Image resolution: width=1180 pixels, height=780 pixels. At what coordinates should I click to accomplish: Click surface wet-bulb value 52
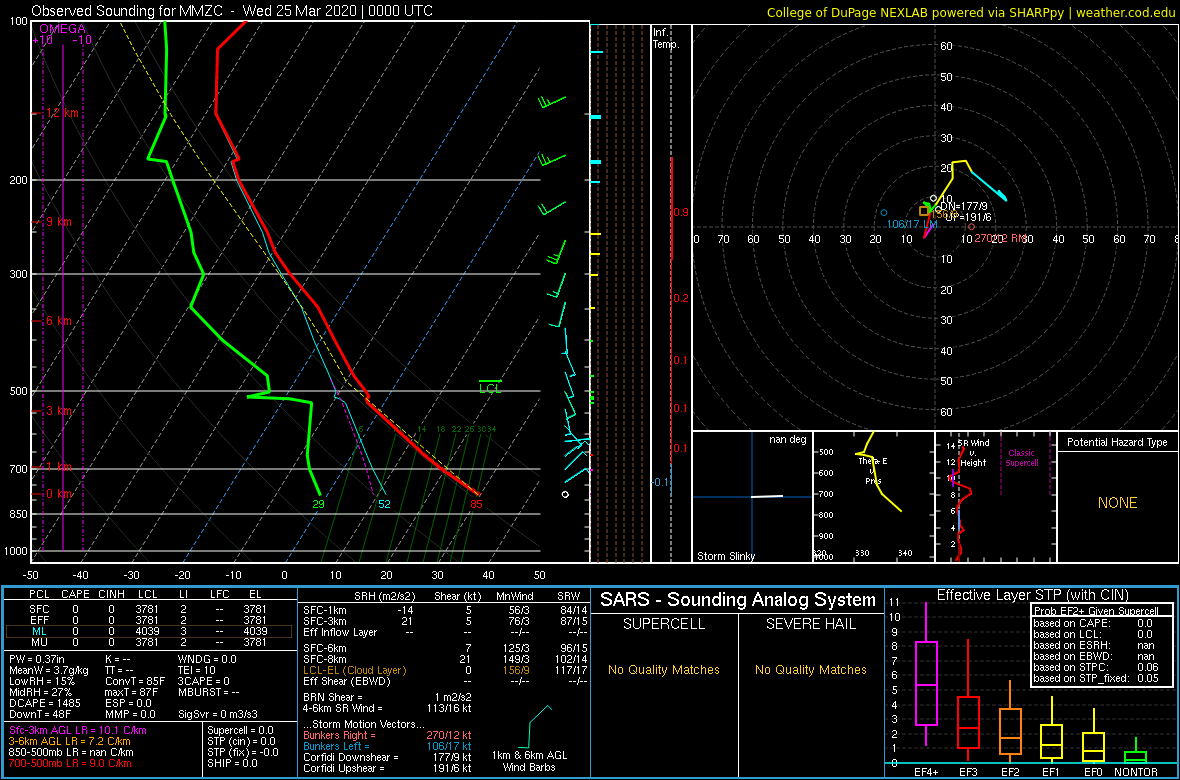[384, 504]
